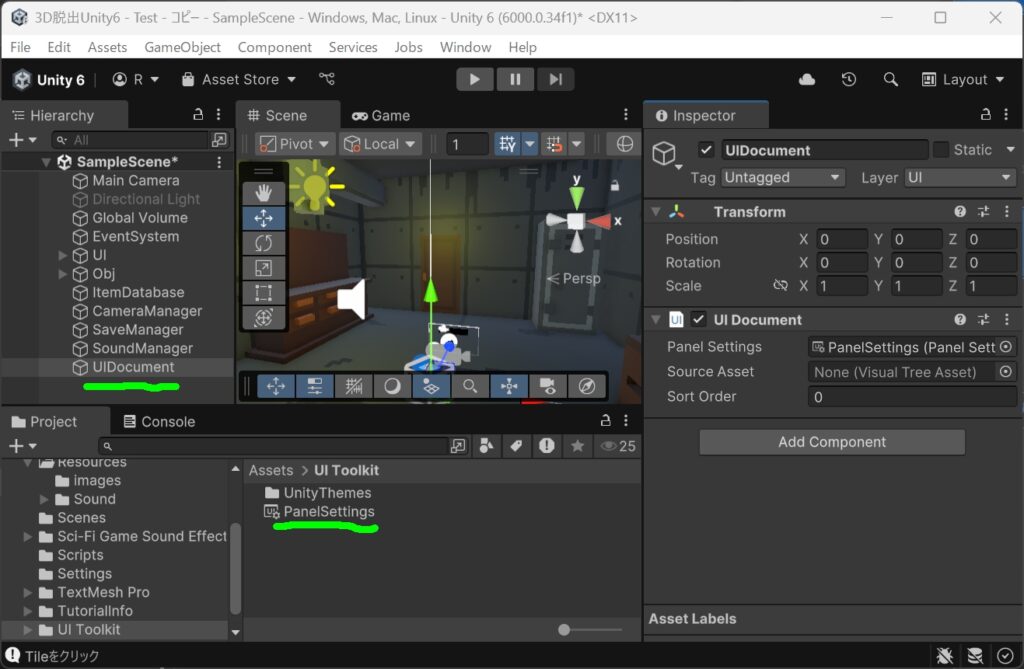
Task: Click the Pause button in the toolbar
Action: click(x=515, y=79)
